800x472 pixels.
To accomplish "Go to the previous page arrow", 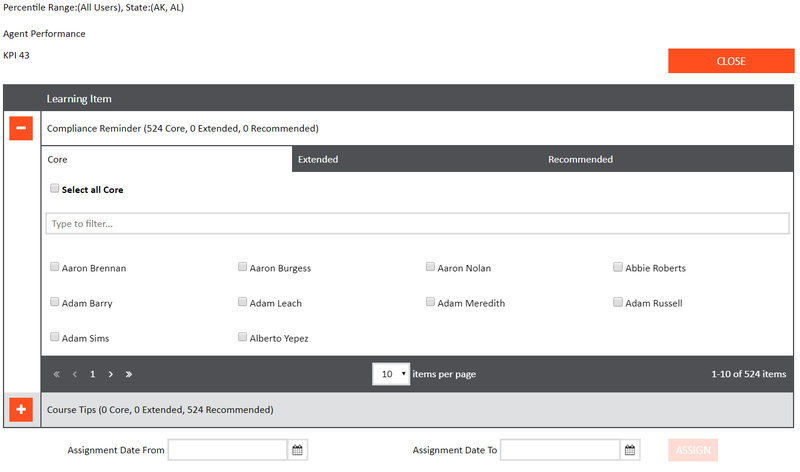I will (x=75, y=374).
